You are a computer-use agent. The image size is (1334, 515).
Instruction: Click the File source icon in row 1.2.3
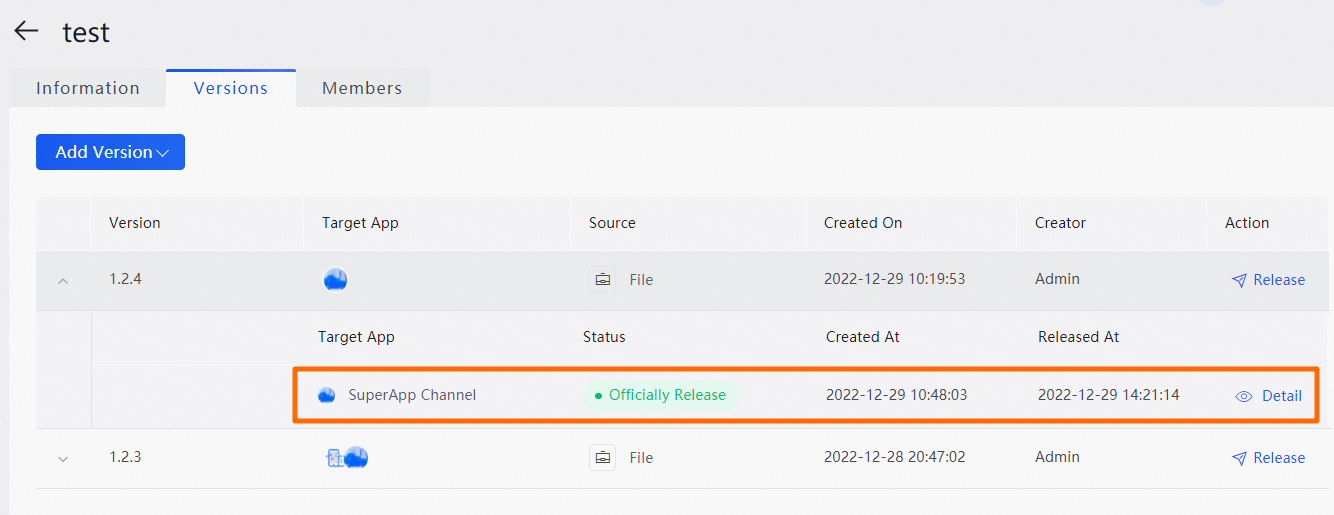pos(602,458)
